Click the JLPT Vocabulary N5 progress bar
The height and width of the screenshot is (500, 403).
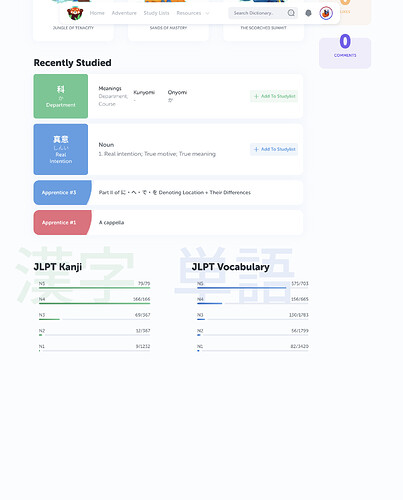pyautogui.click(x=253, y=288)
